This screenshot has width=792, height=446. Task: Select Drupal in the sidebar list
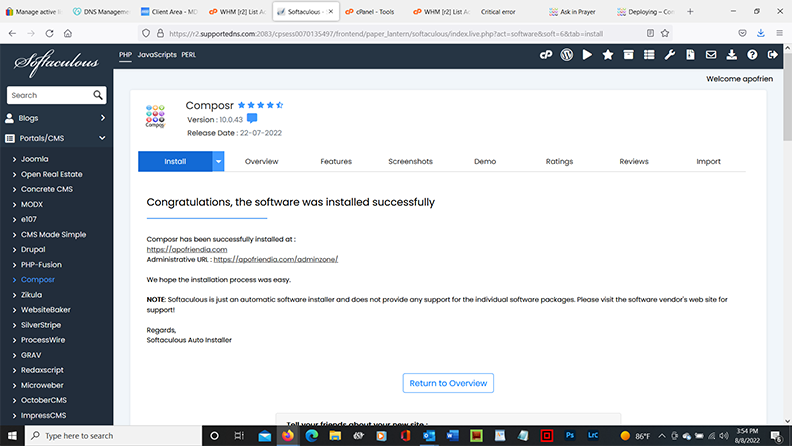click(35, 249)
